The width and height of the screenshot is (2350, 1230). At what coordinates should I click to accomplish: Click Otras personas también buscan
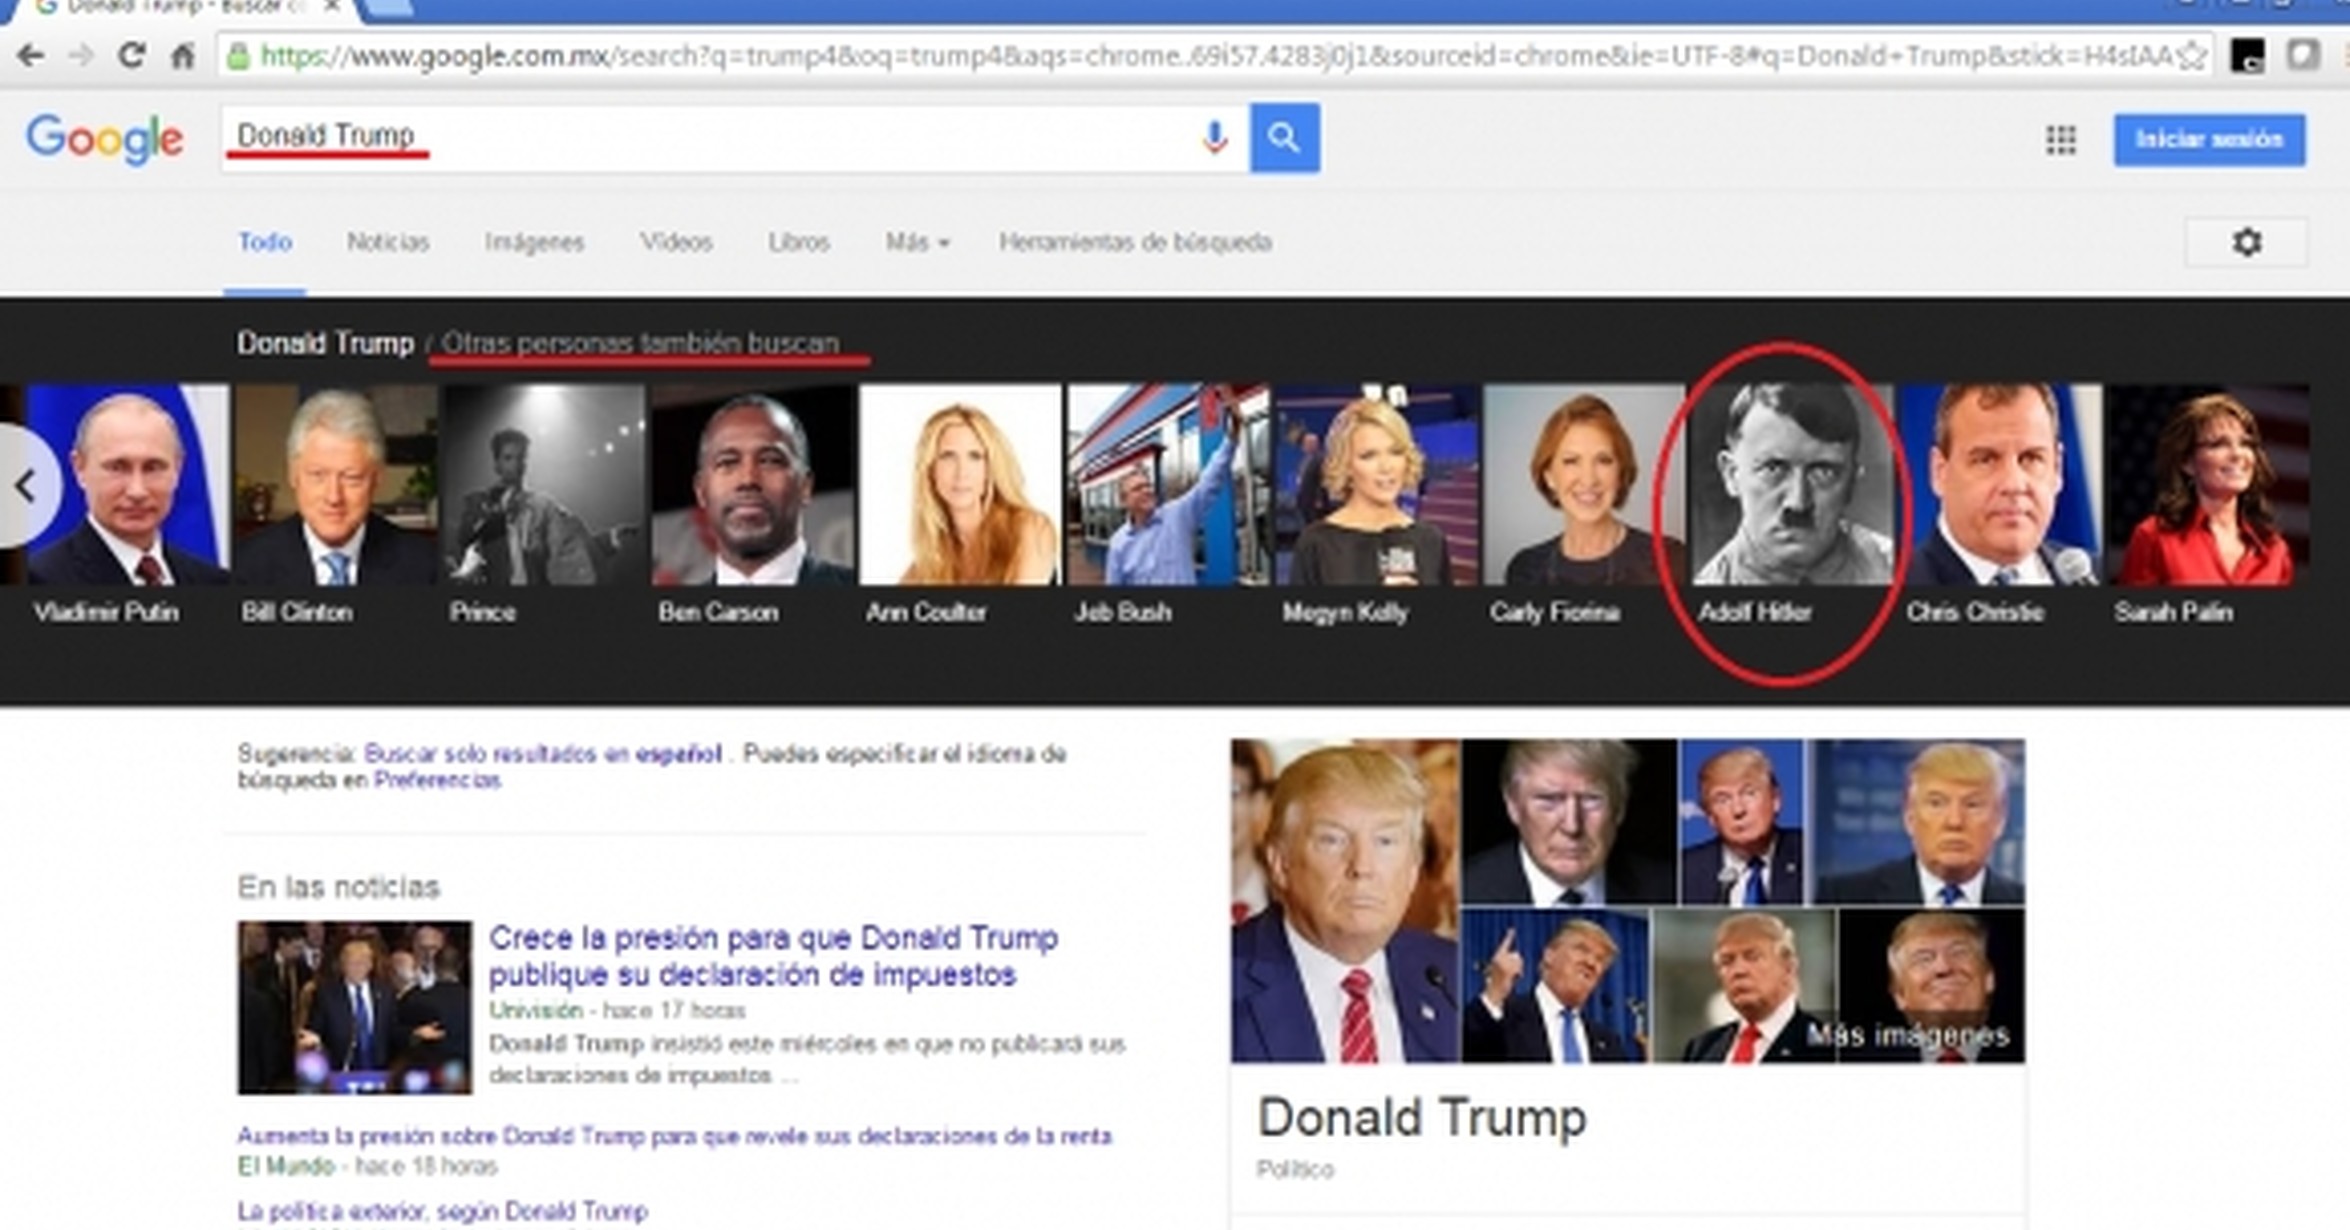point(640,344)
